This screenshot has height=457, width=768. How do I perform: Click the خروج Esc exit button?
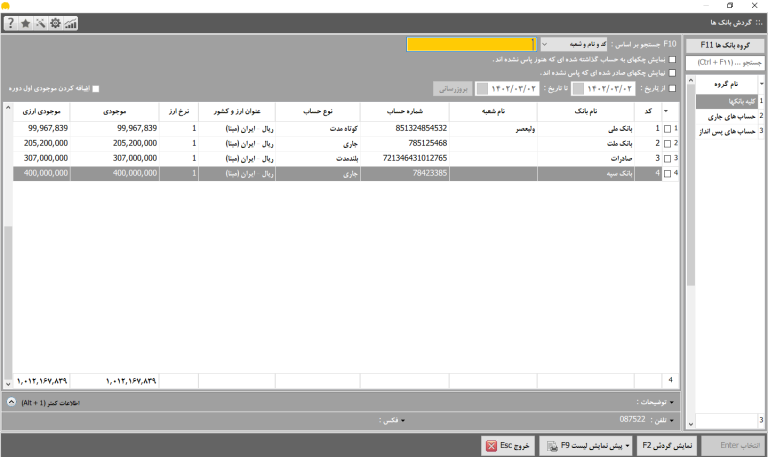pos(507,446)
